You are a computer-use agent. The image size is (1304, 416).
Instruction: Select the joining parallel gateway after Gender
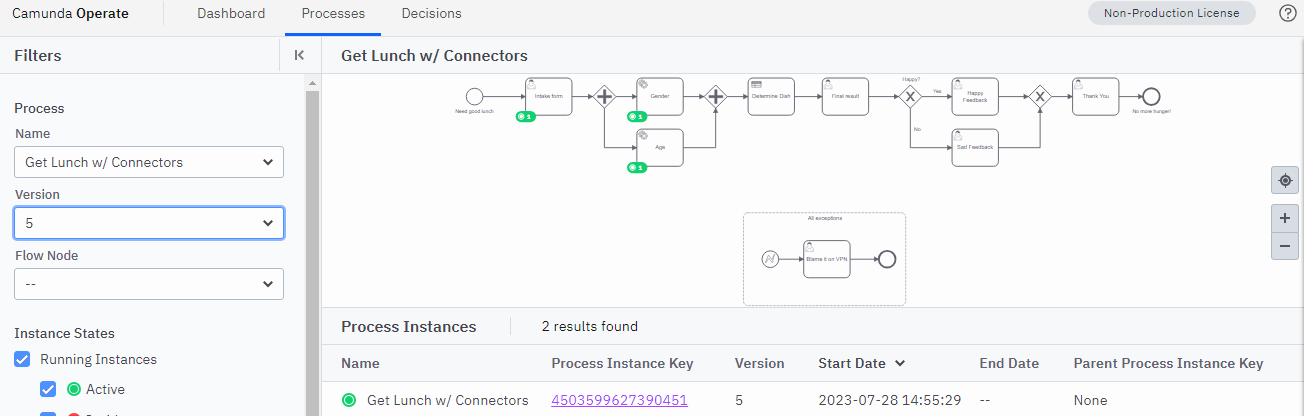[715, 96]
